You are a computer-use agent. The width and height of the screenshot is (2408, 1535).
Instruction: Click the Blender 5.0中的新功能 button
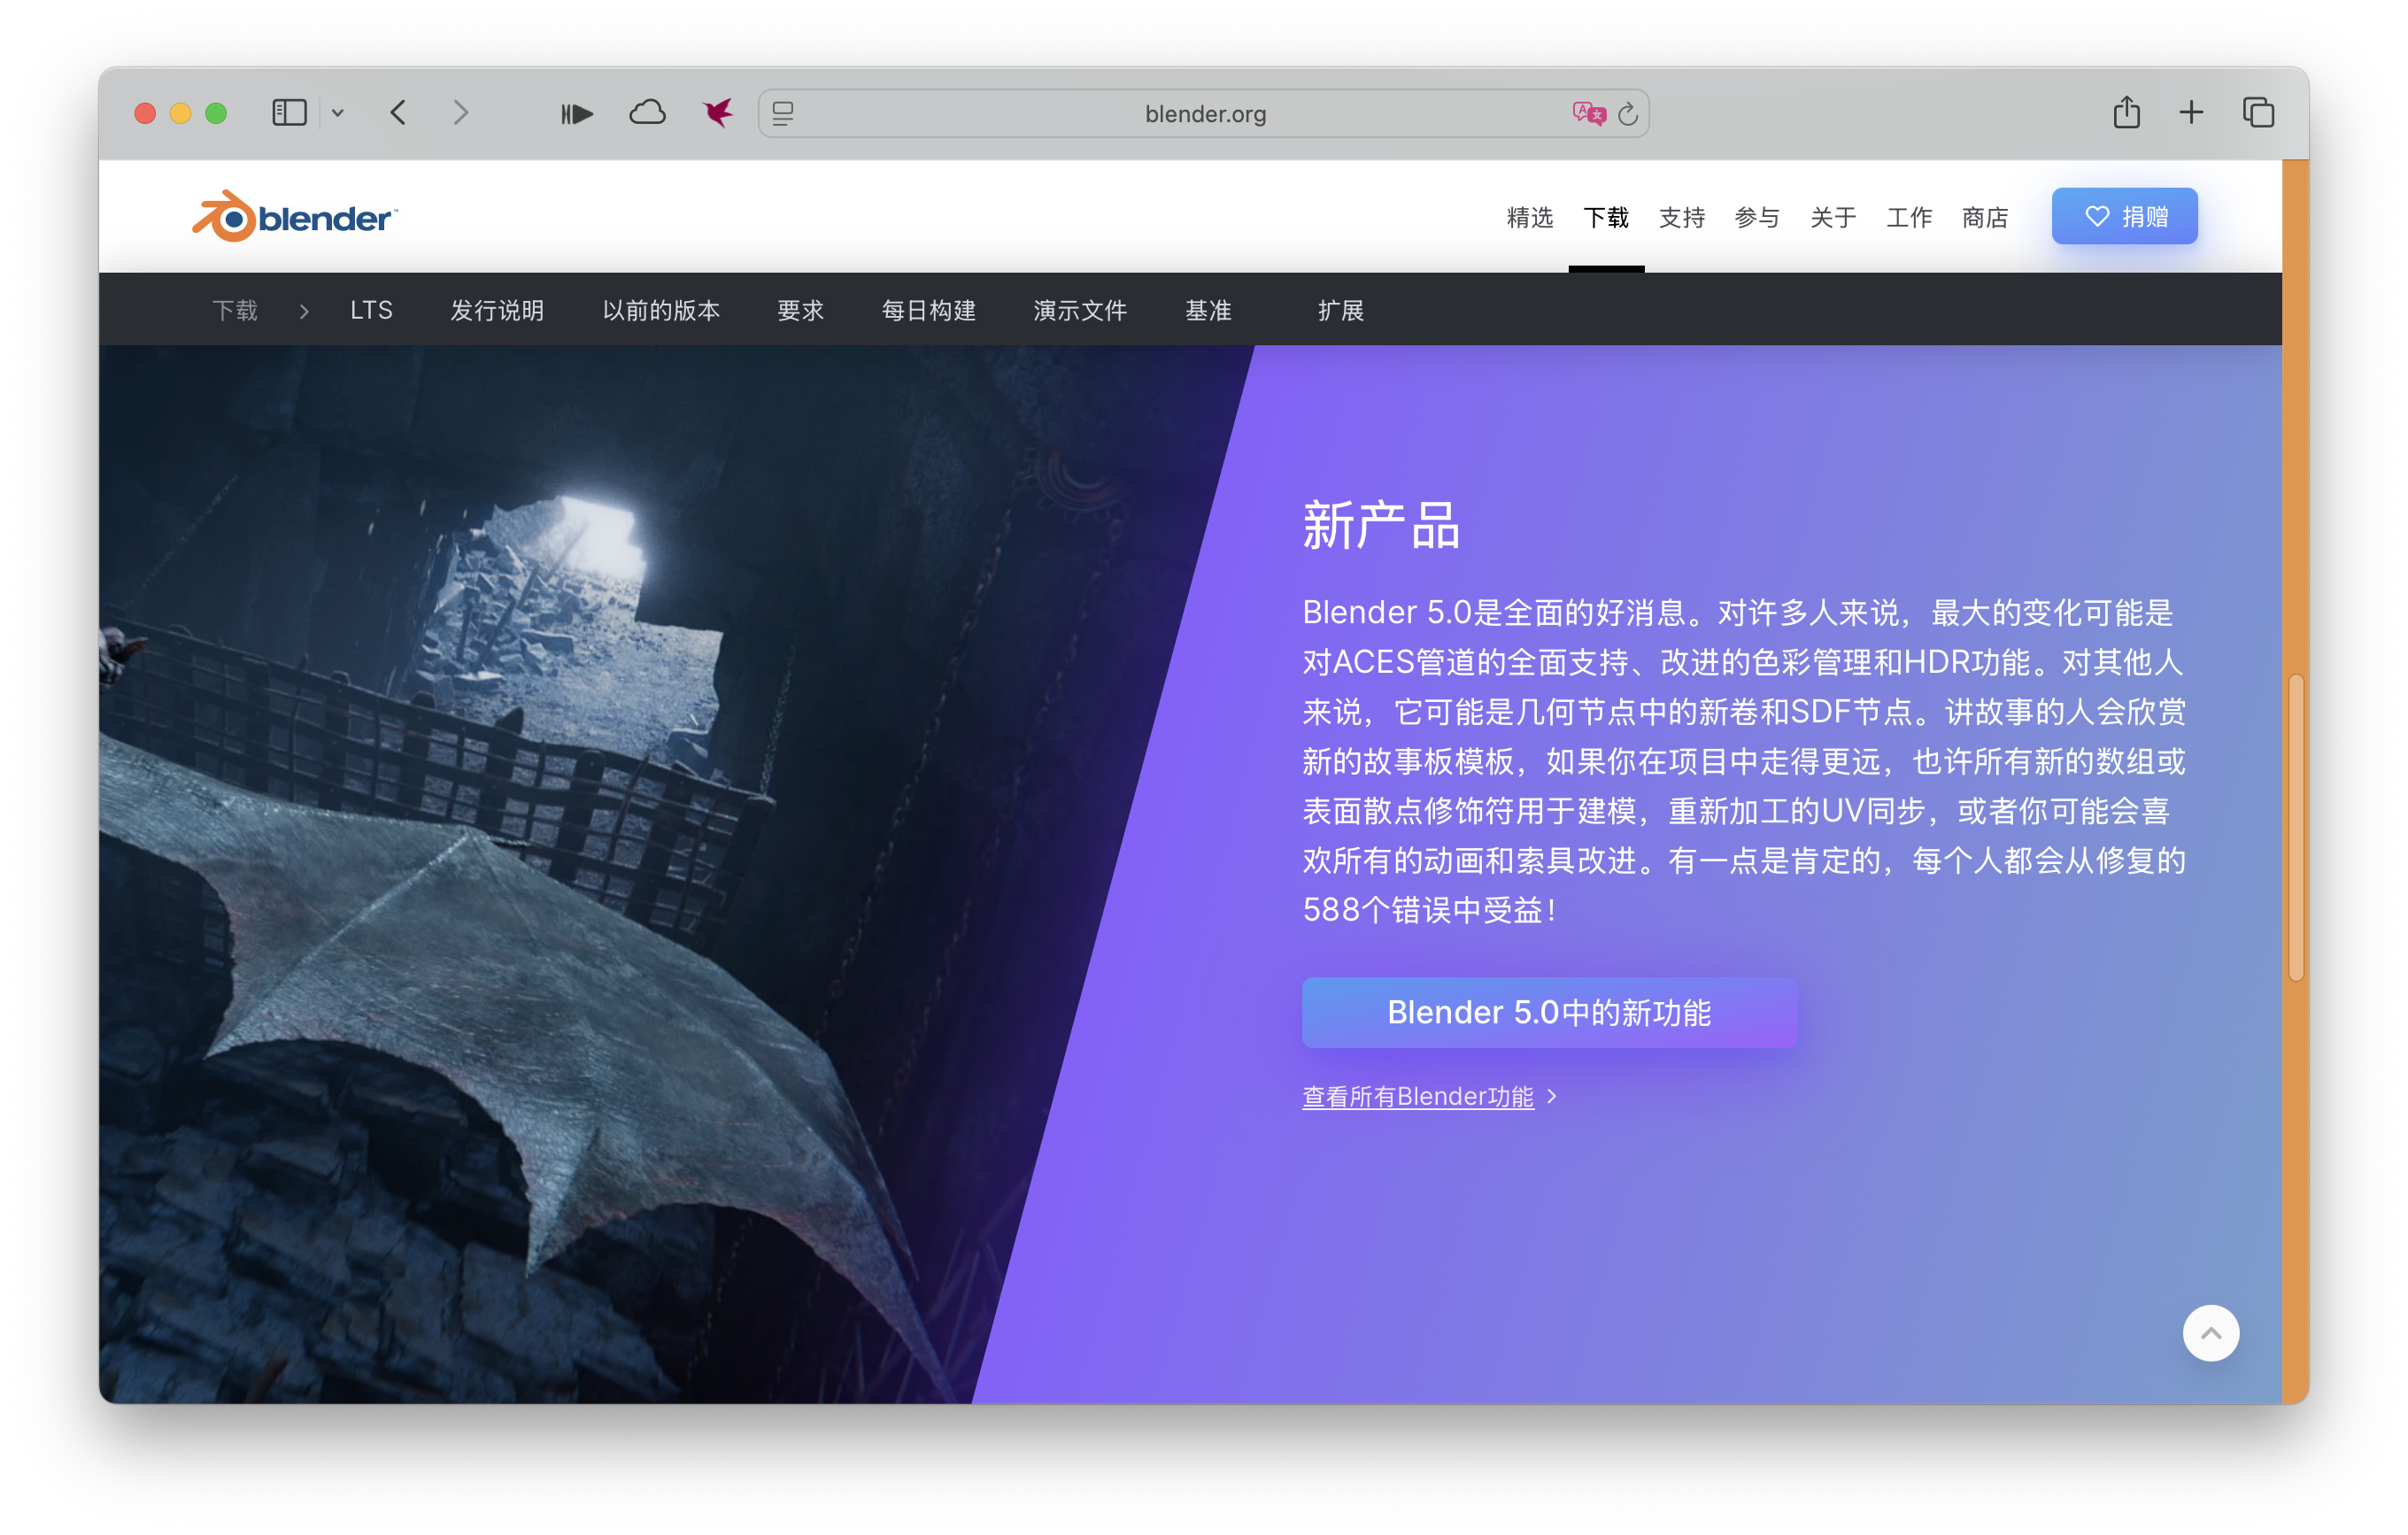[1549, 1012]
